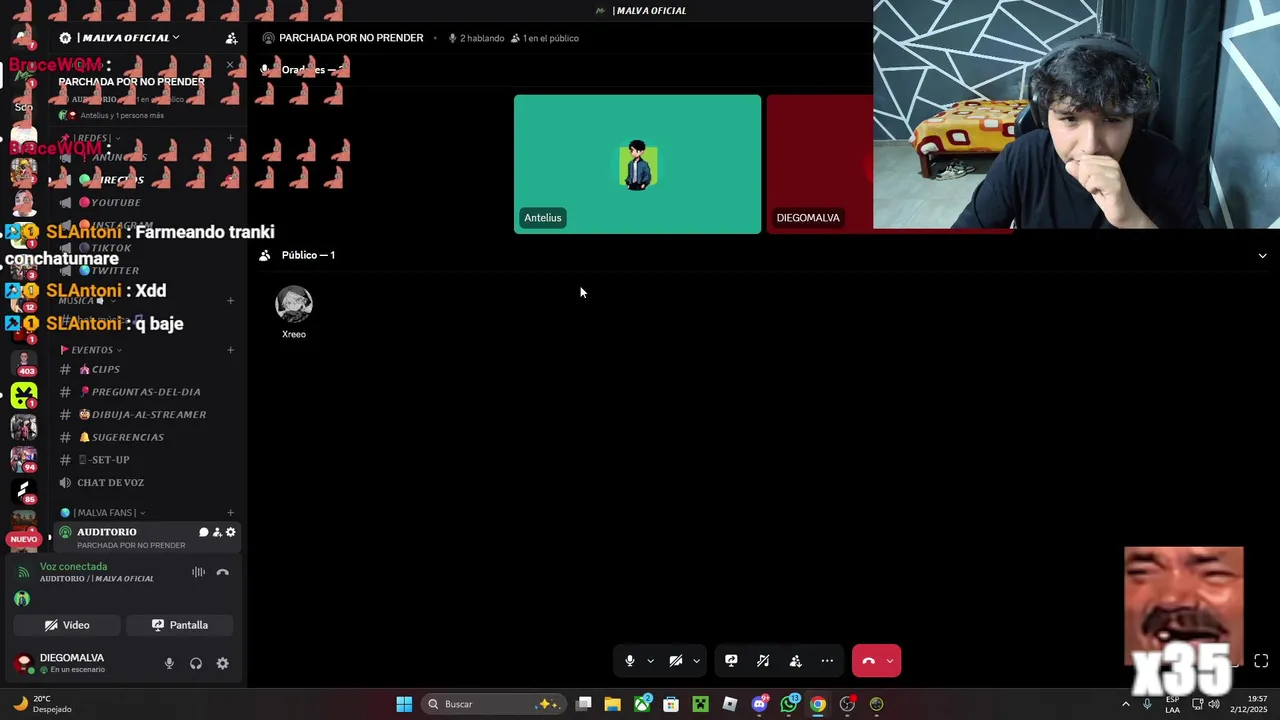Toggle fullscreen icon at bottom right
This screenshot has width=1280, height=720.
(1261, 661)
